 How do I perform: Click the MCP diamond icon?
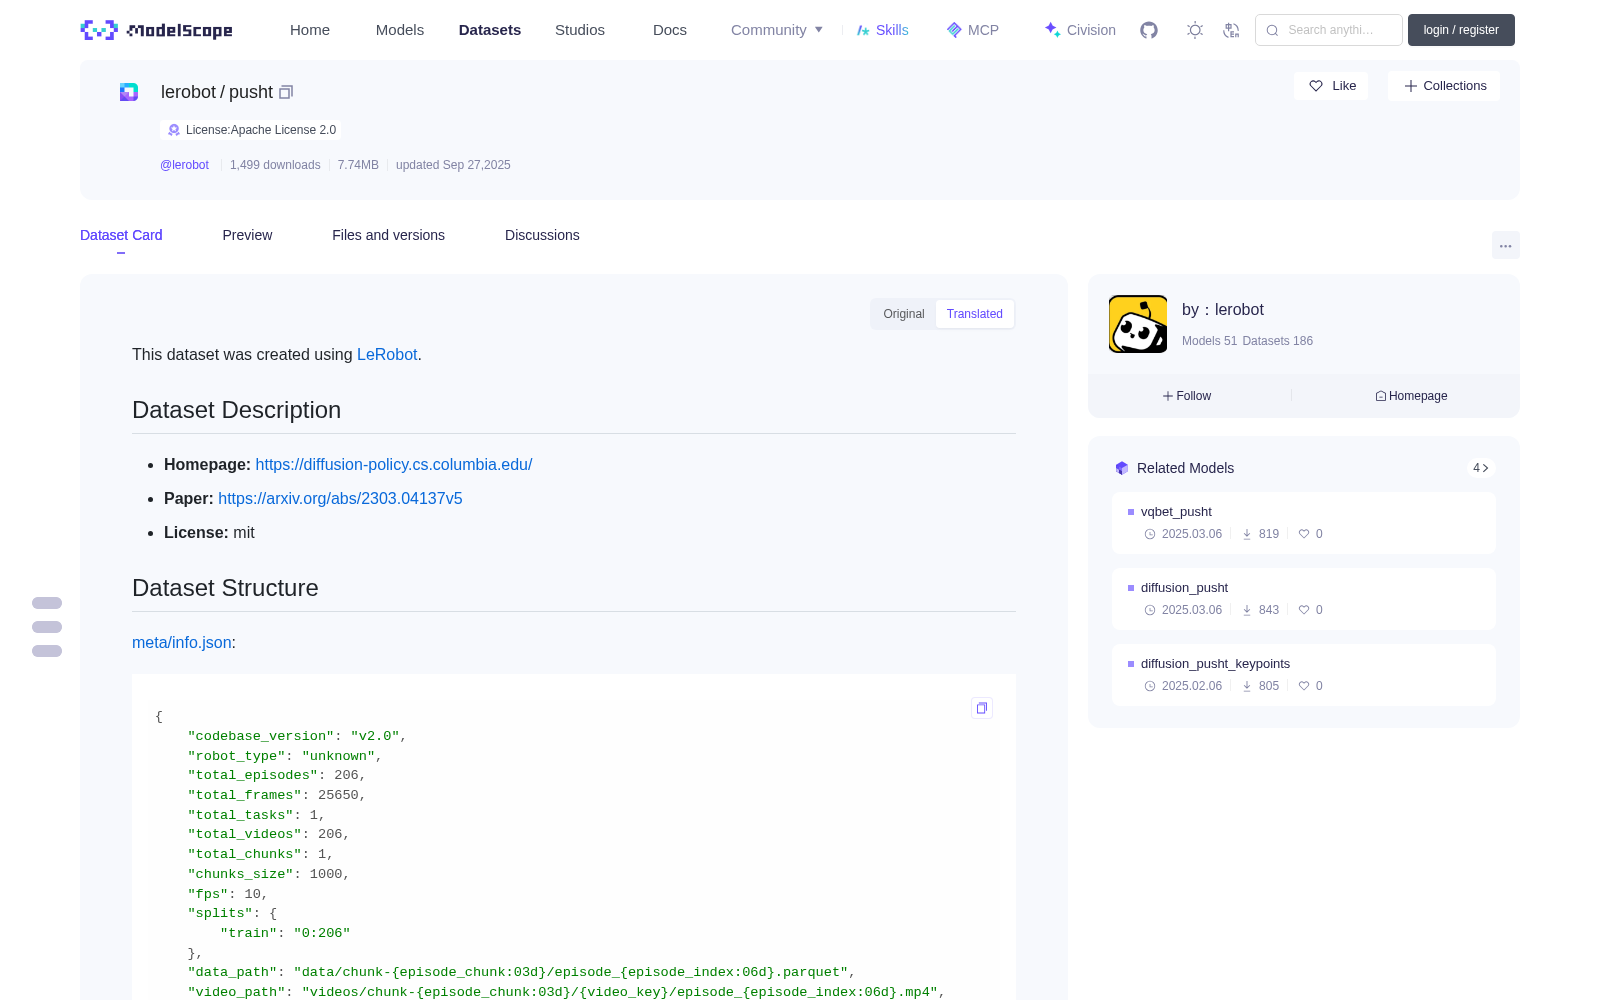tap(954, 30)
